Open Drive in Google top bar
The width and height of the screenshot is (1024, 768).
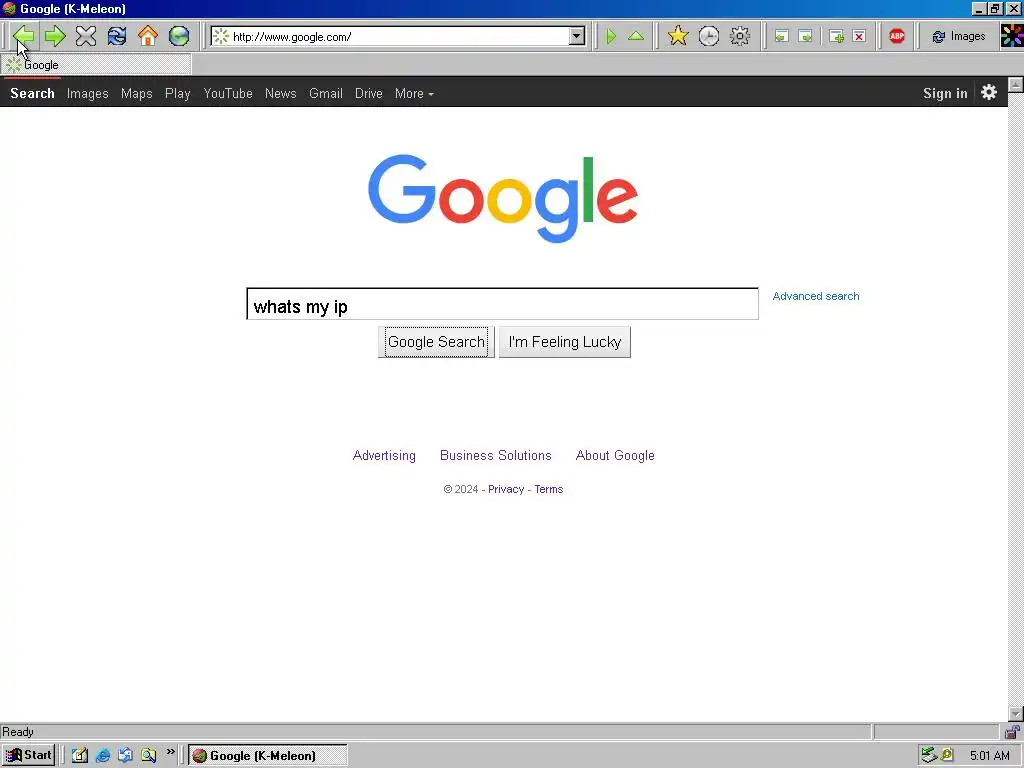coord(369,93)
